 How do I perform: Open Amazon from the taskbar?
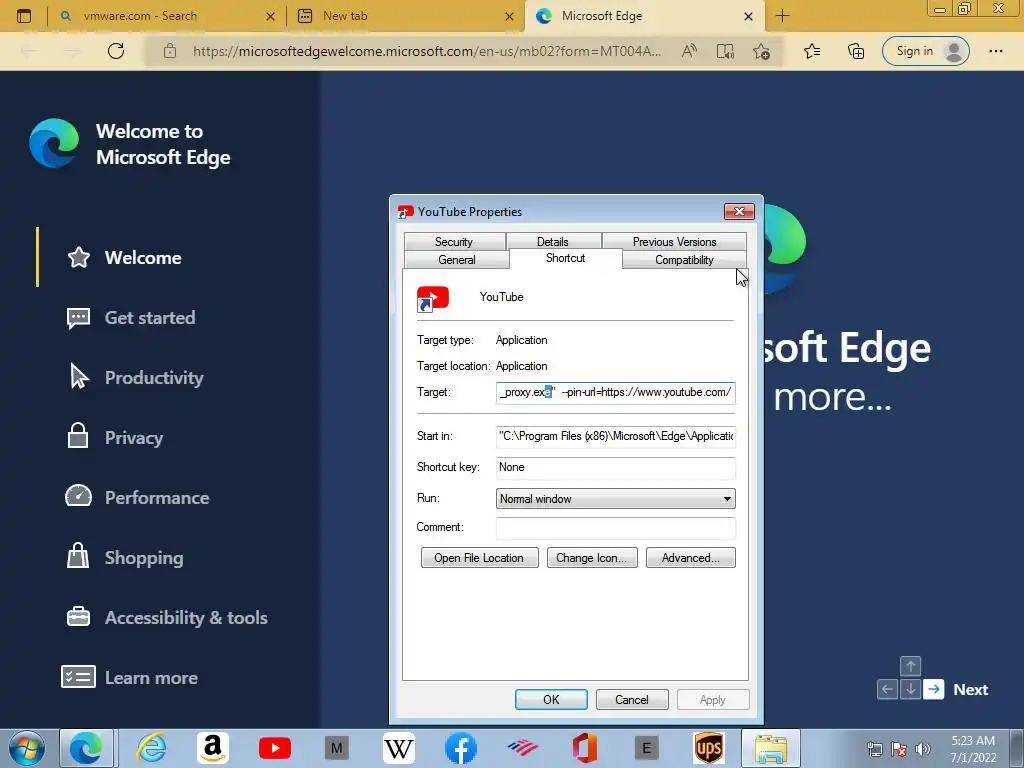(x=213, y=748)
